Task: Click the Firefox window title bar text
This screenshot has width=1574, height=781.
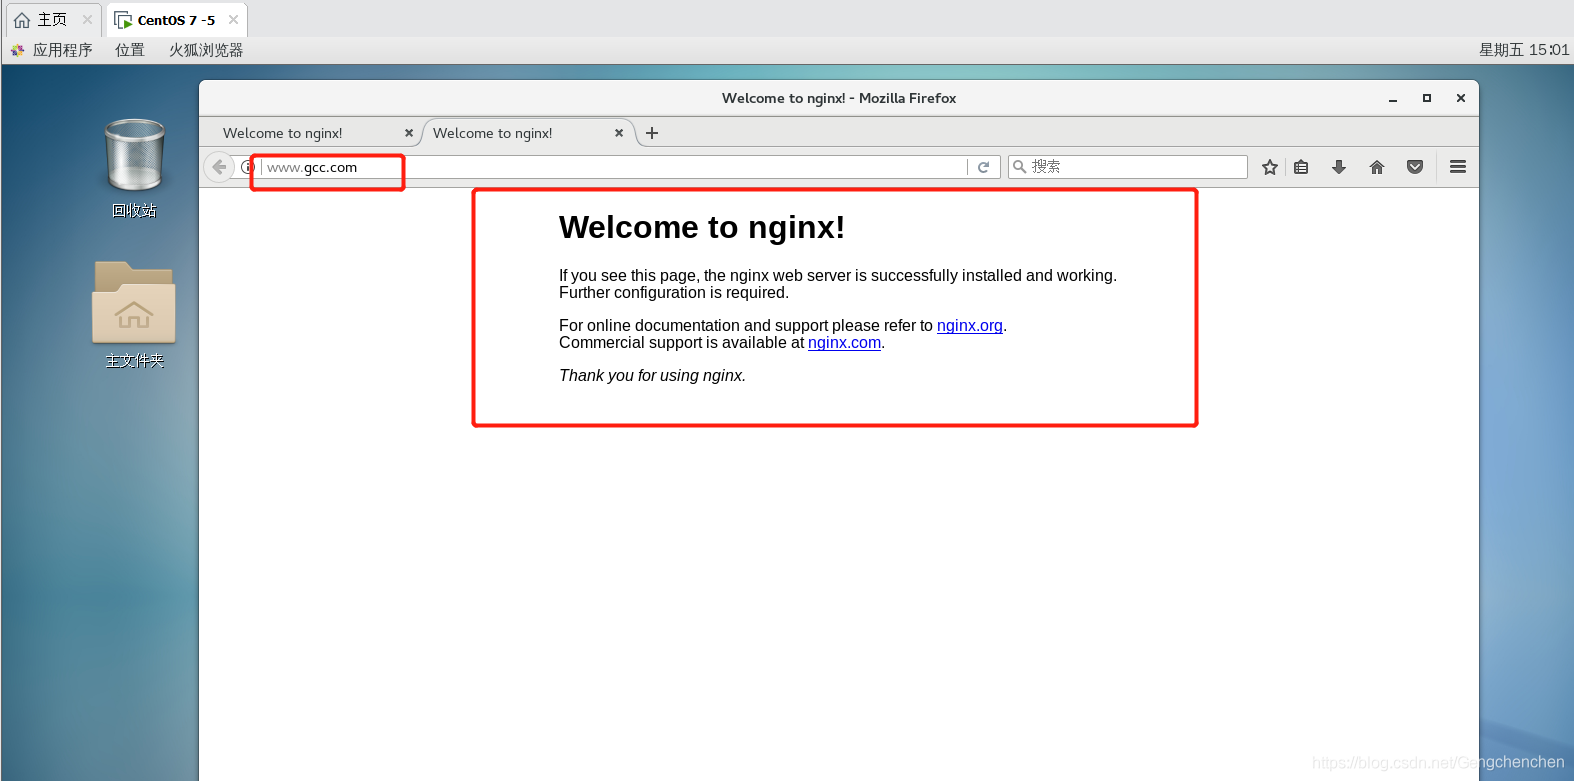Action: pyautogui.click(x=839, y=98)
